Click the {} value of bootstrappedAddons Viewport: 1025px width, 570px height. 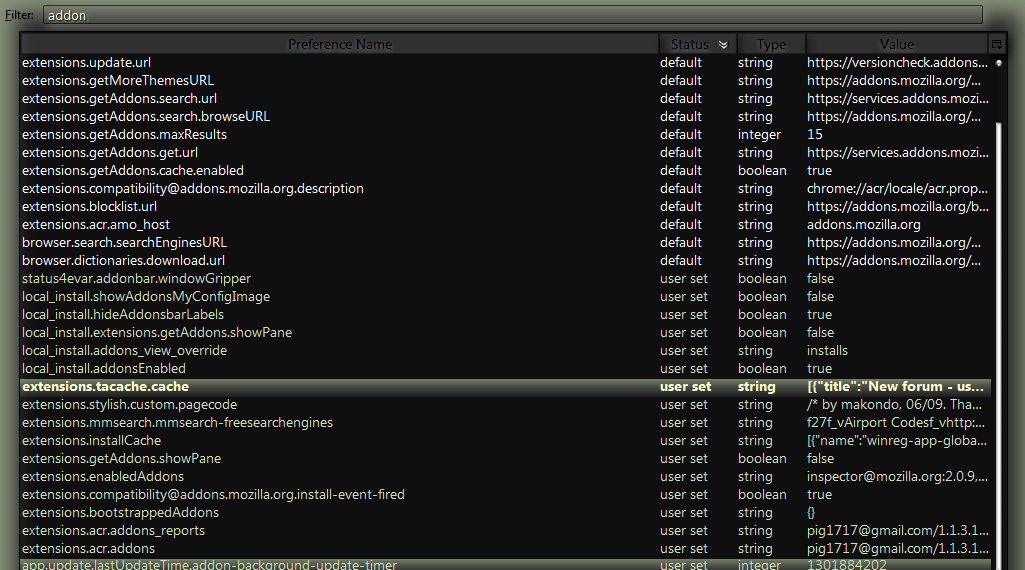click(x=811, y=512)
